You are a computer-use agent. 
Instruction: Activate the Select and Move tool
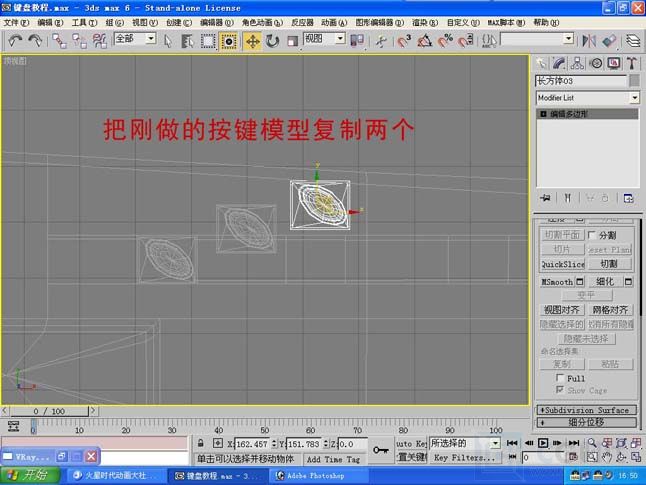tap(252, 41)
